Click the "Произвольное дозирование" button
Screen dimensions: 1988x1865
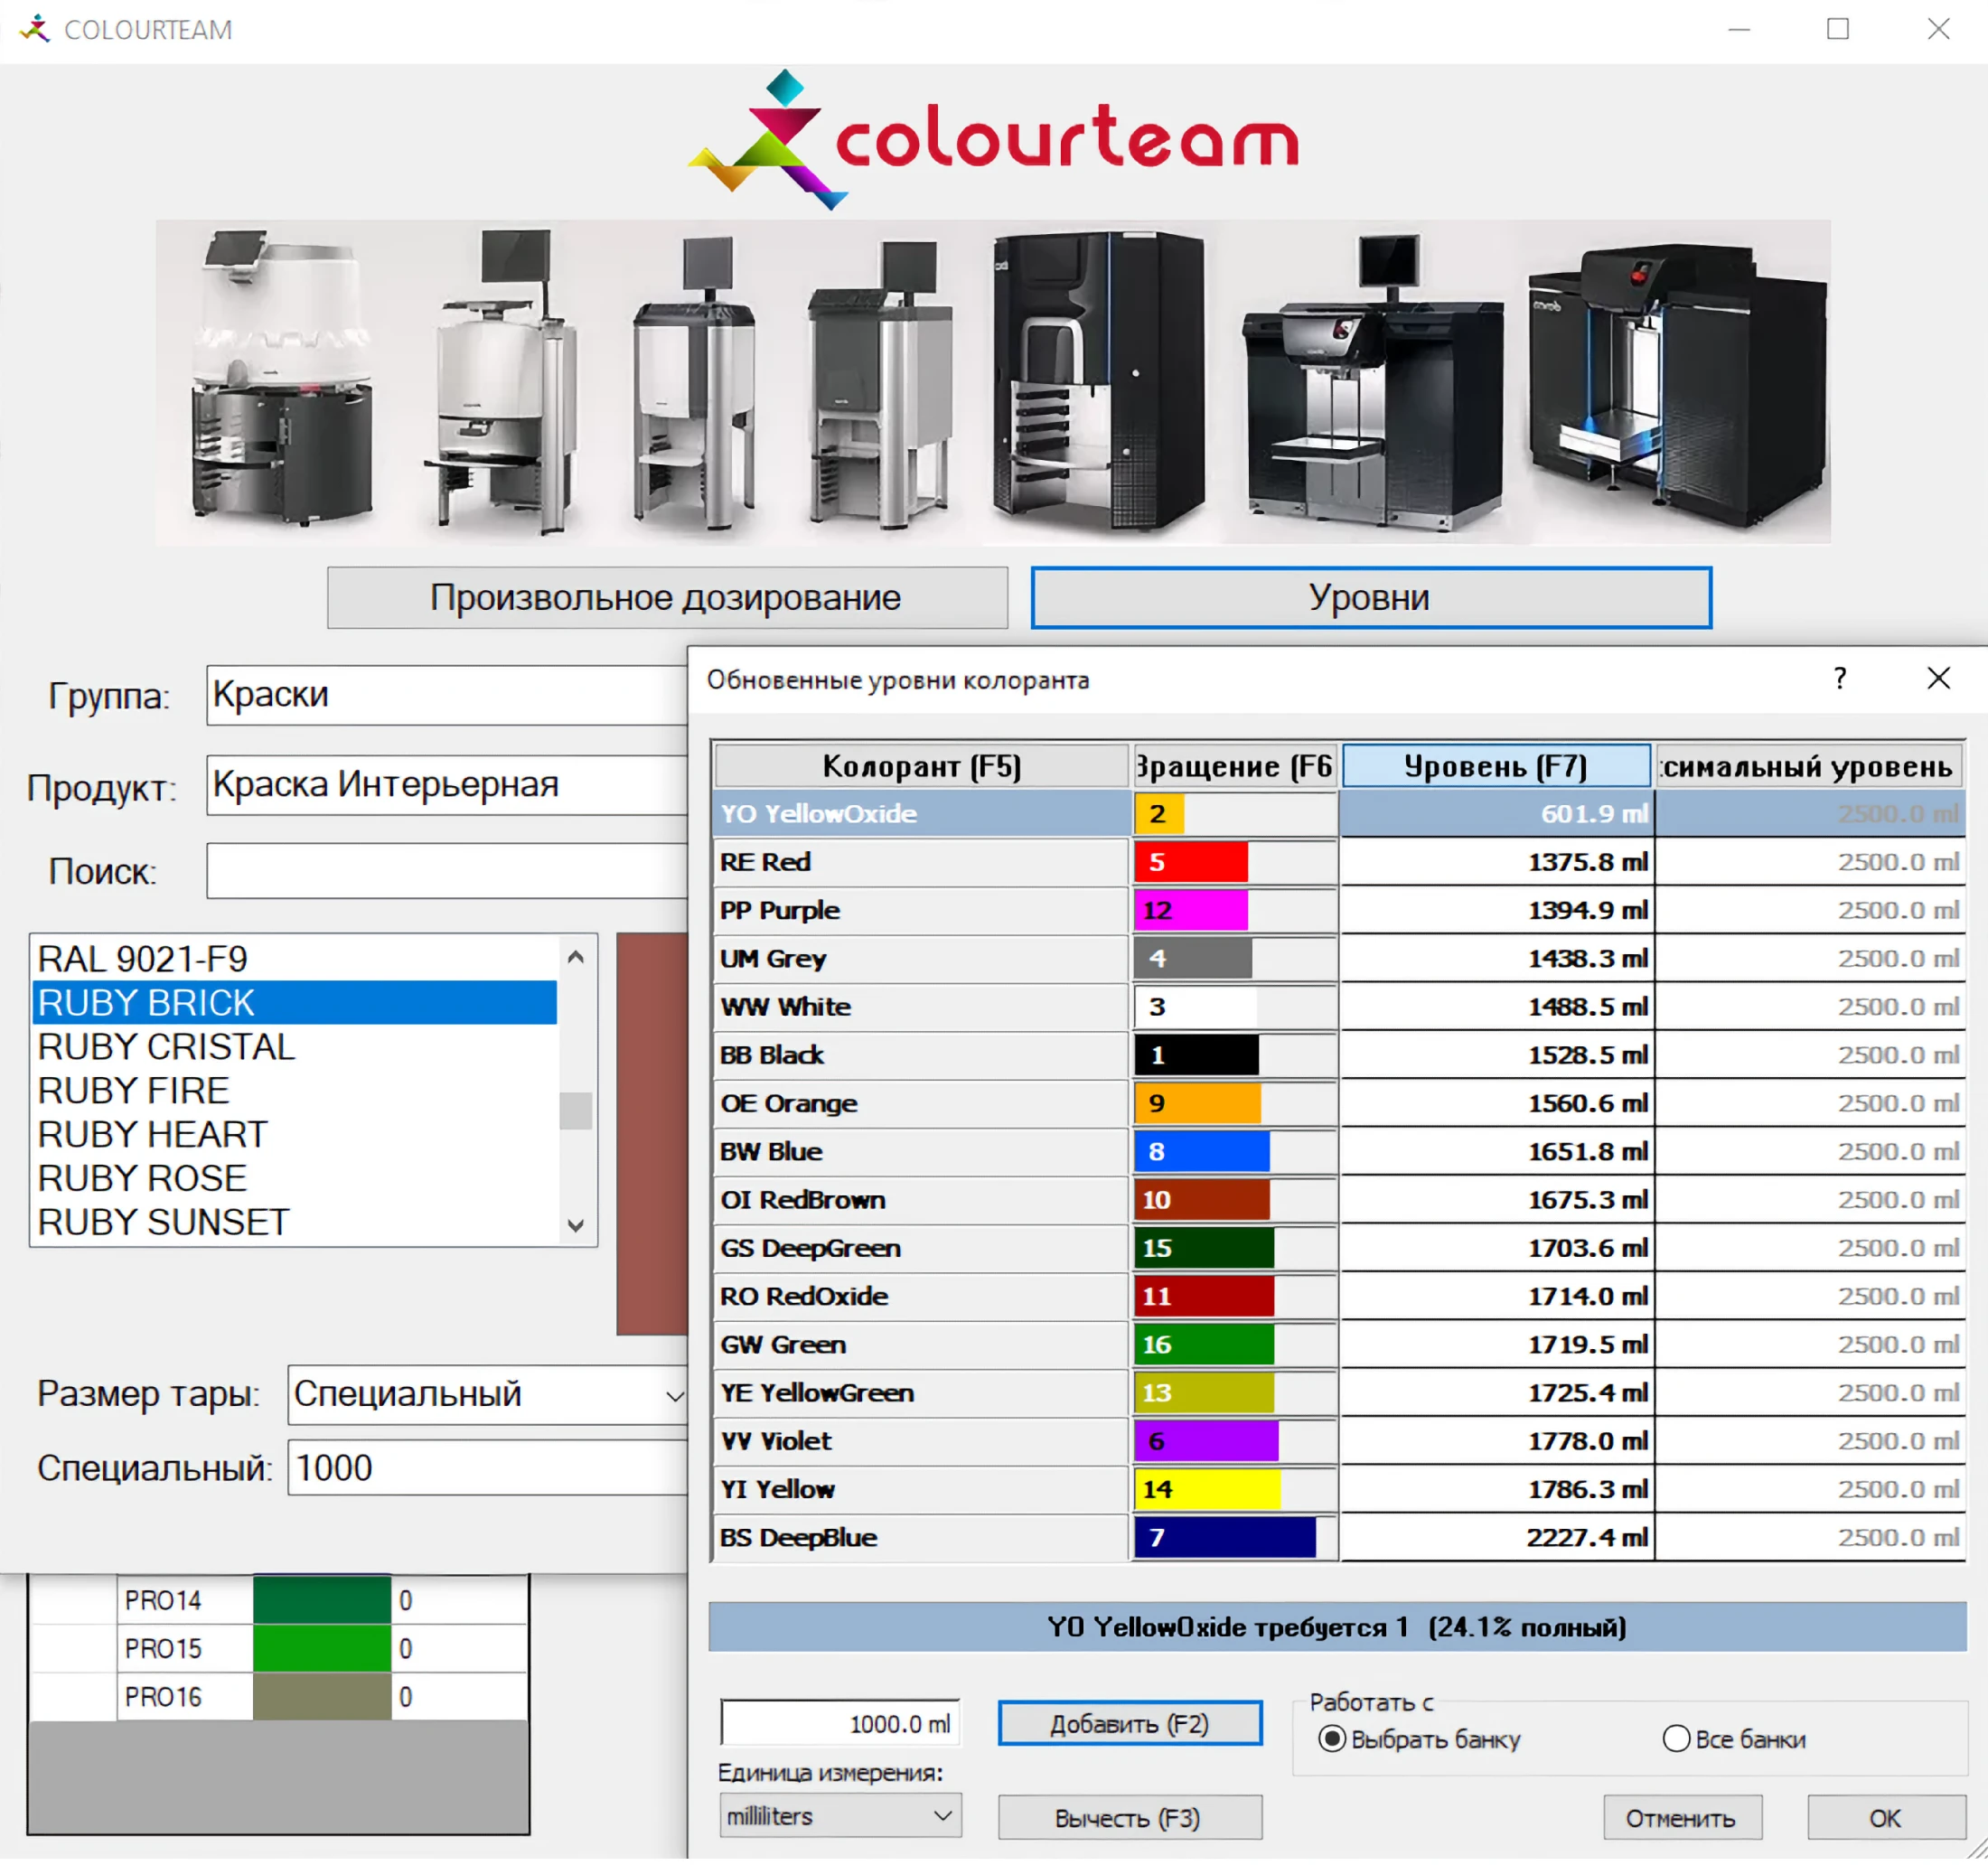[x=665, y=597]
